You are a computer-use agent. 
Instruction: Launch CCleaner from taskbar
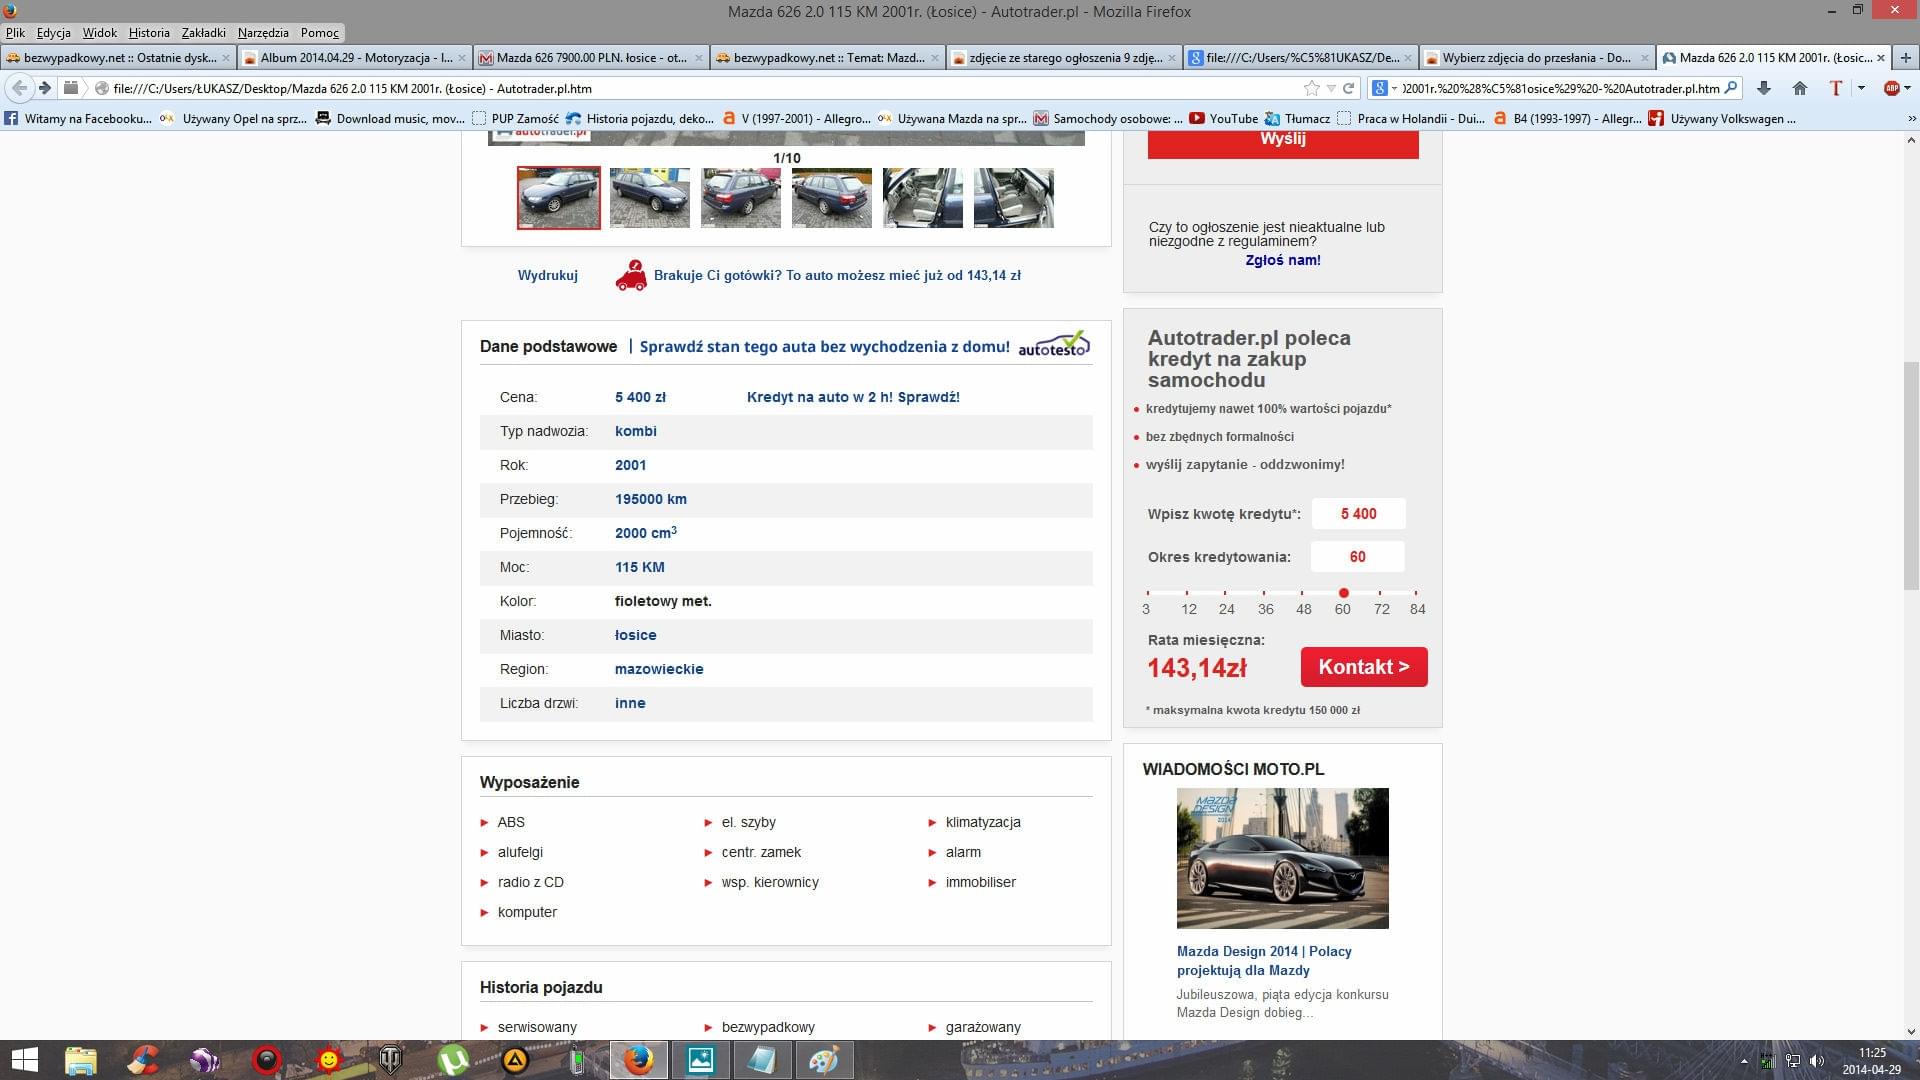143,1060
